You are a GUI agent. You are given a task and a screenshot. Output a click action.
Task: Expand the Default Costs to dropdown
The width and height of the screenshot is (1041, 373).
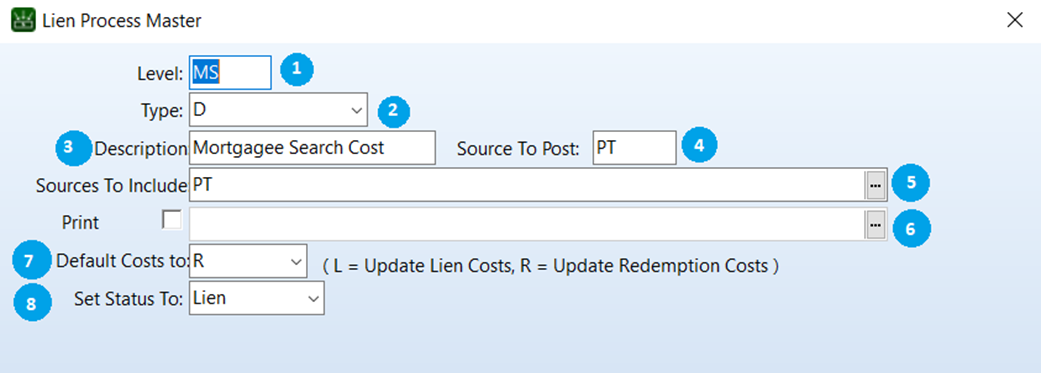248,261
